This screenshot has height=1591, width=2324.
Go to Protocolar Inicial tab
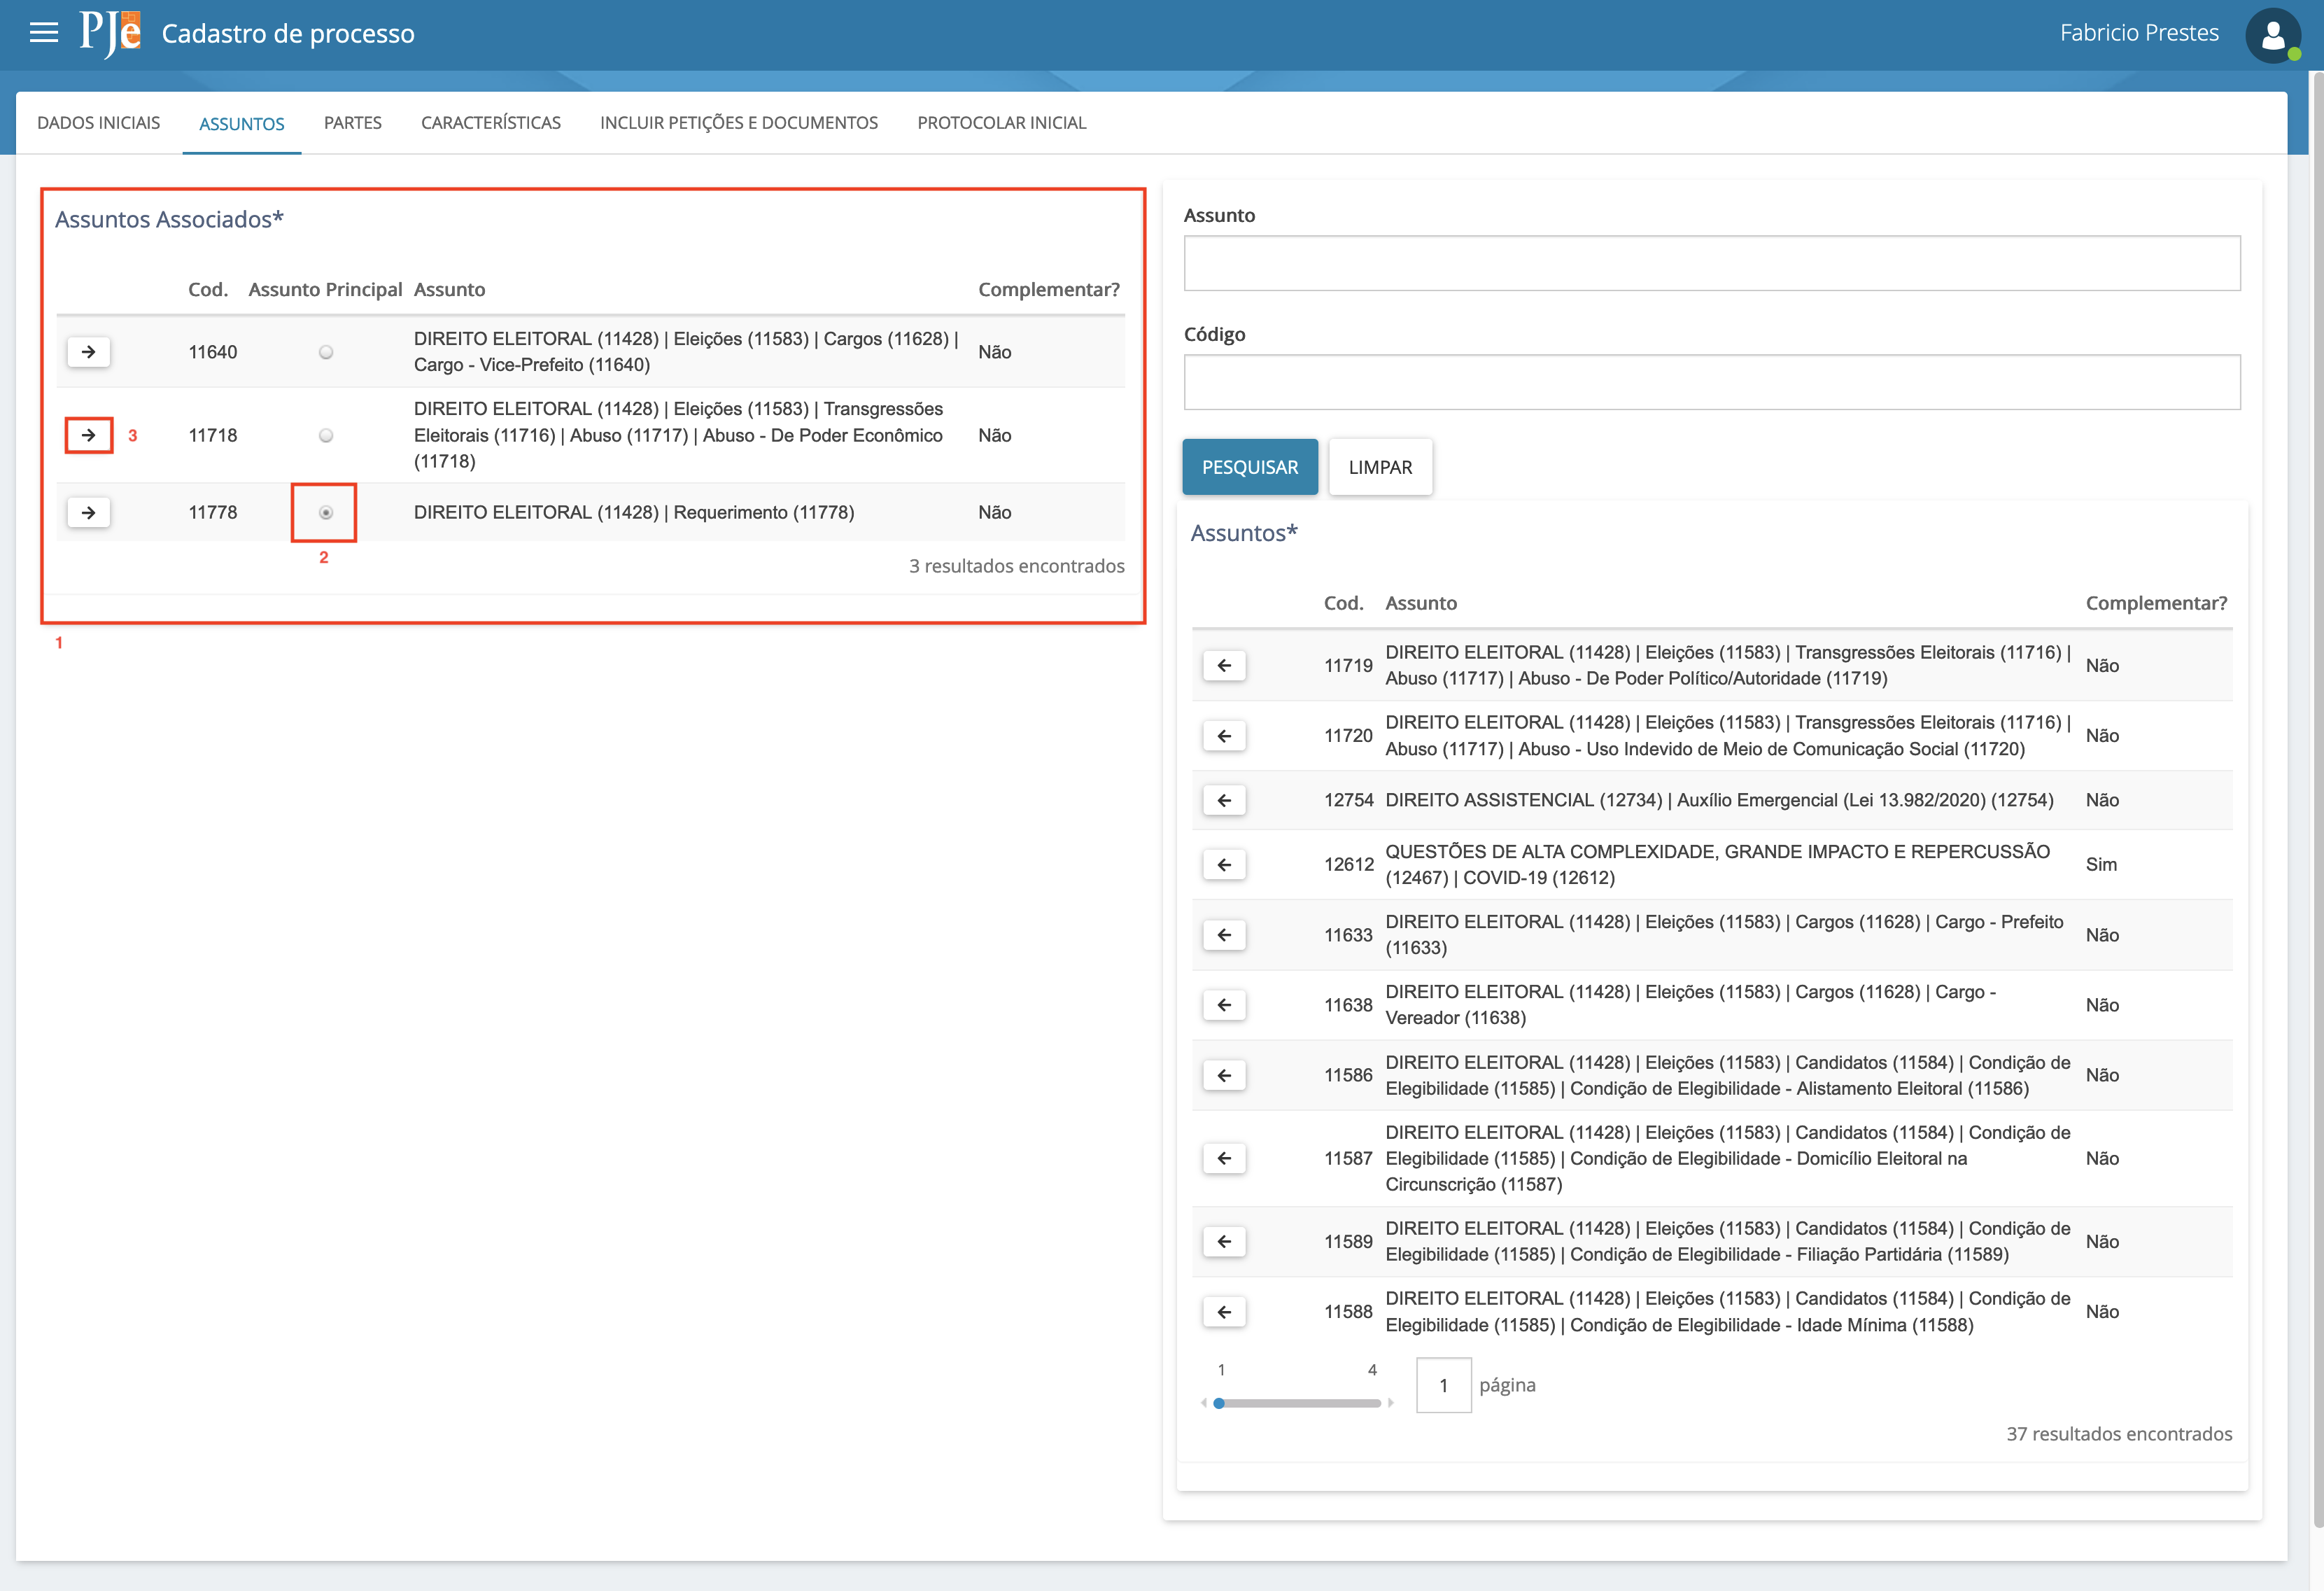(1002, 123)
